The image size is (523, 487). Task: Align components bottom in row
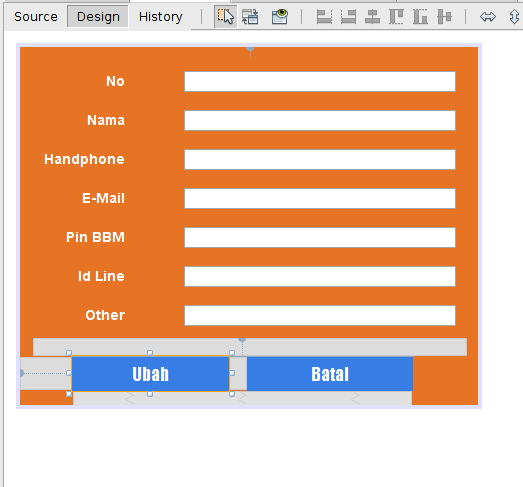420,17
